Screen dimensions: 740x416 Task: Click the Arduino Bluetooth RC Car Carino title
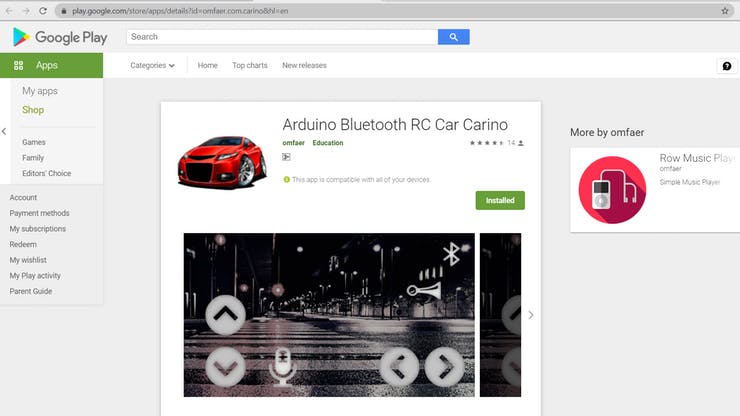tap(395, 125)
